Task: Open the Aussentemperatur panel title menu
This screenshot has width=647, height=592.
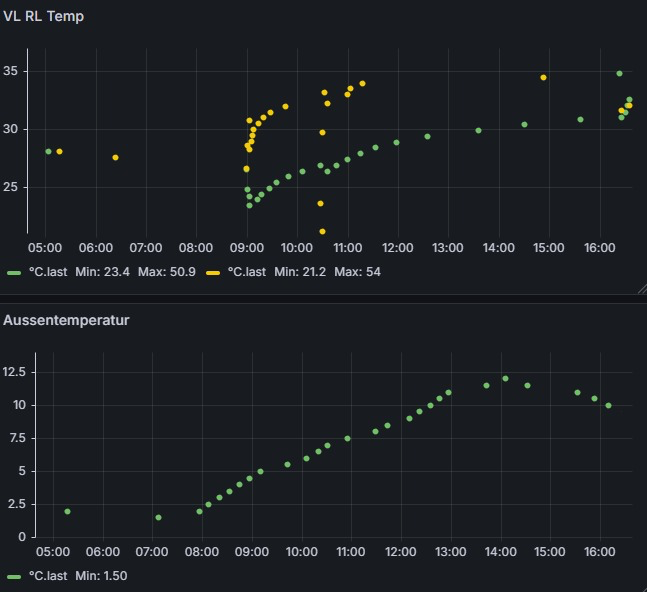Action: pos(66,320)
